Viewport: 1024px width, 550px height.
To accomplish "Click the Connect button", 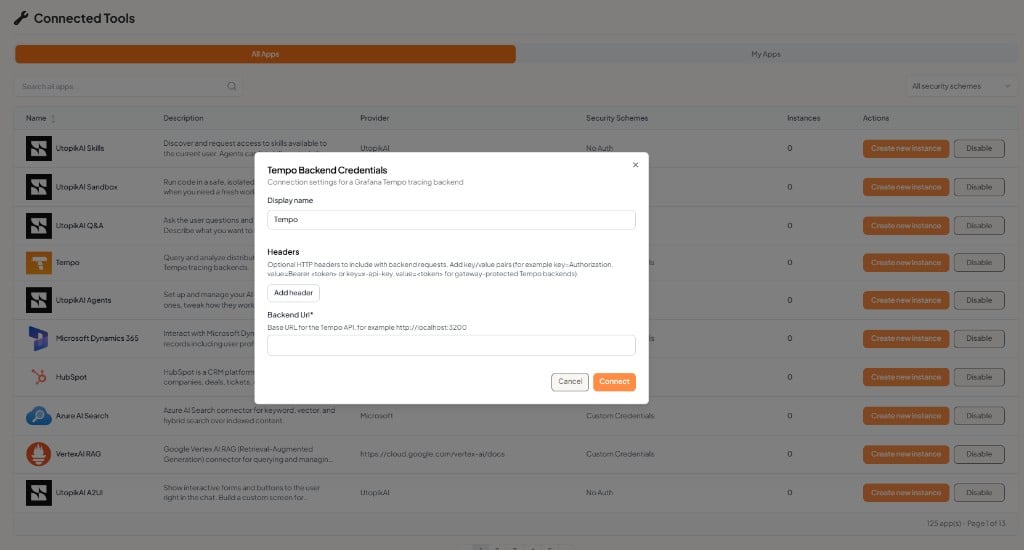I will (x=614, y=381).
